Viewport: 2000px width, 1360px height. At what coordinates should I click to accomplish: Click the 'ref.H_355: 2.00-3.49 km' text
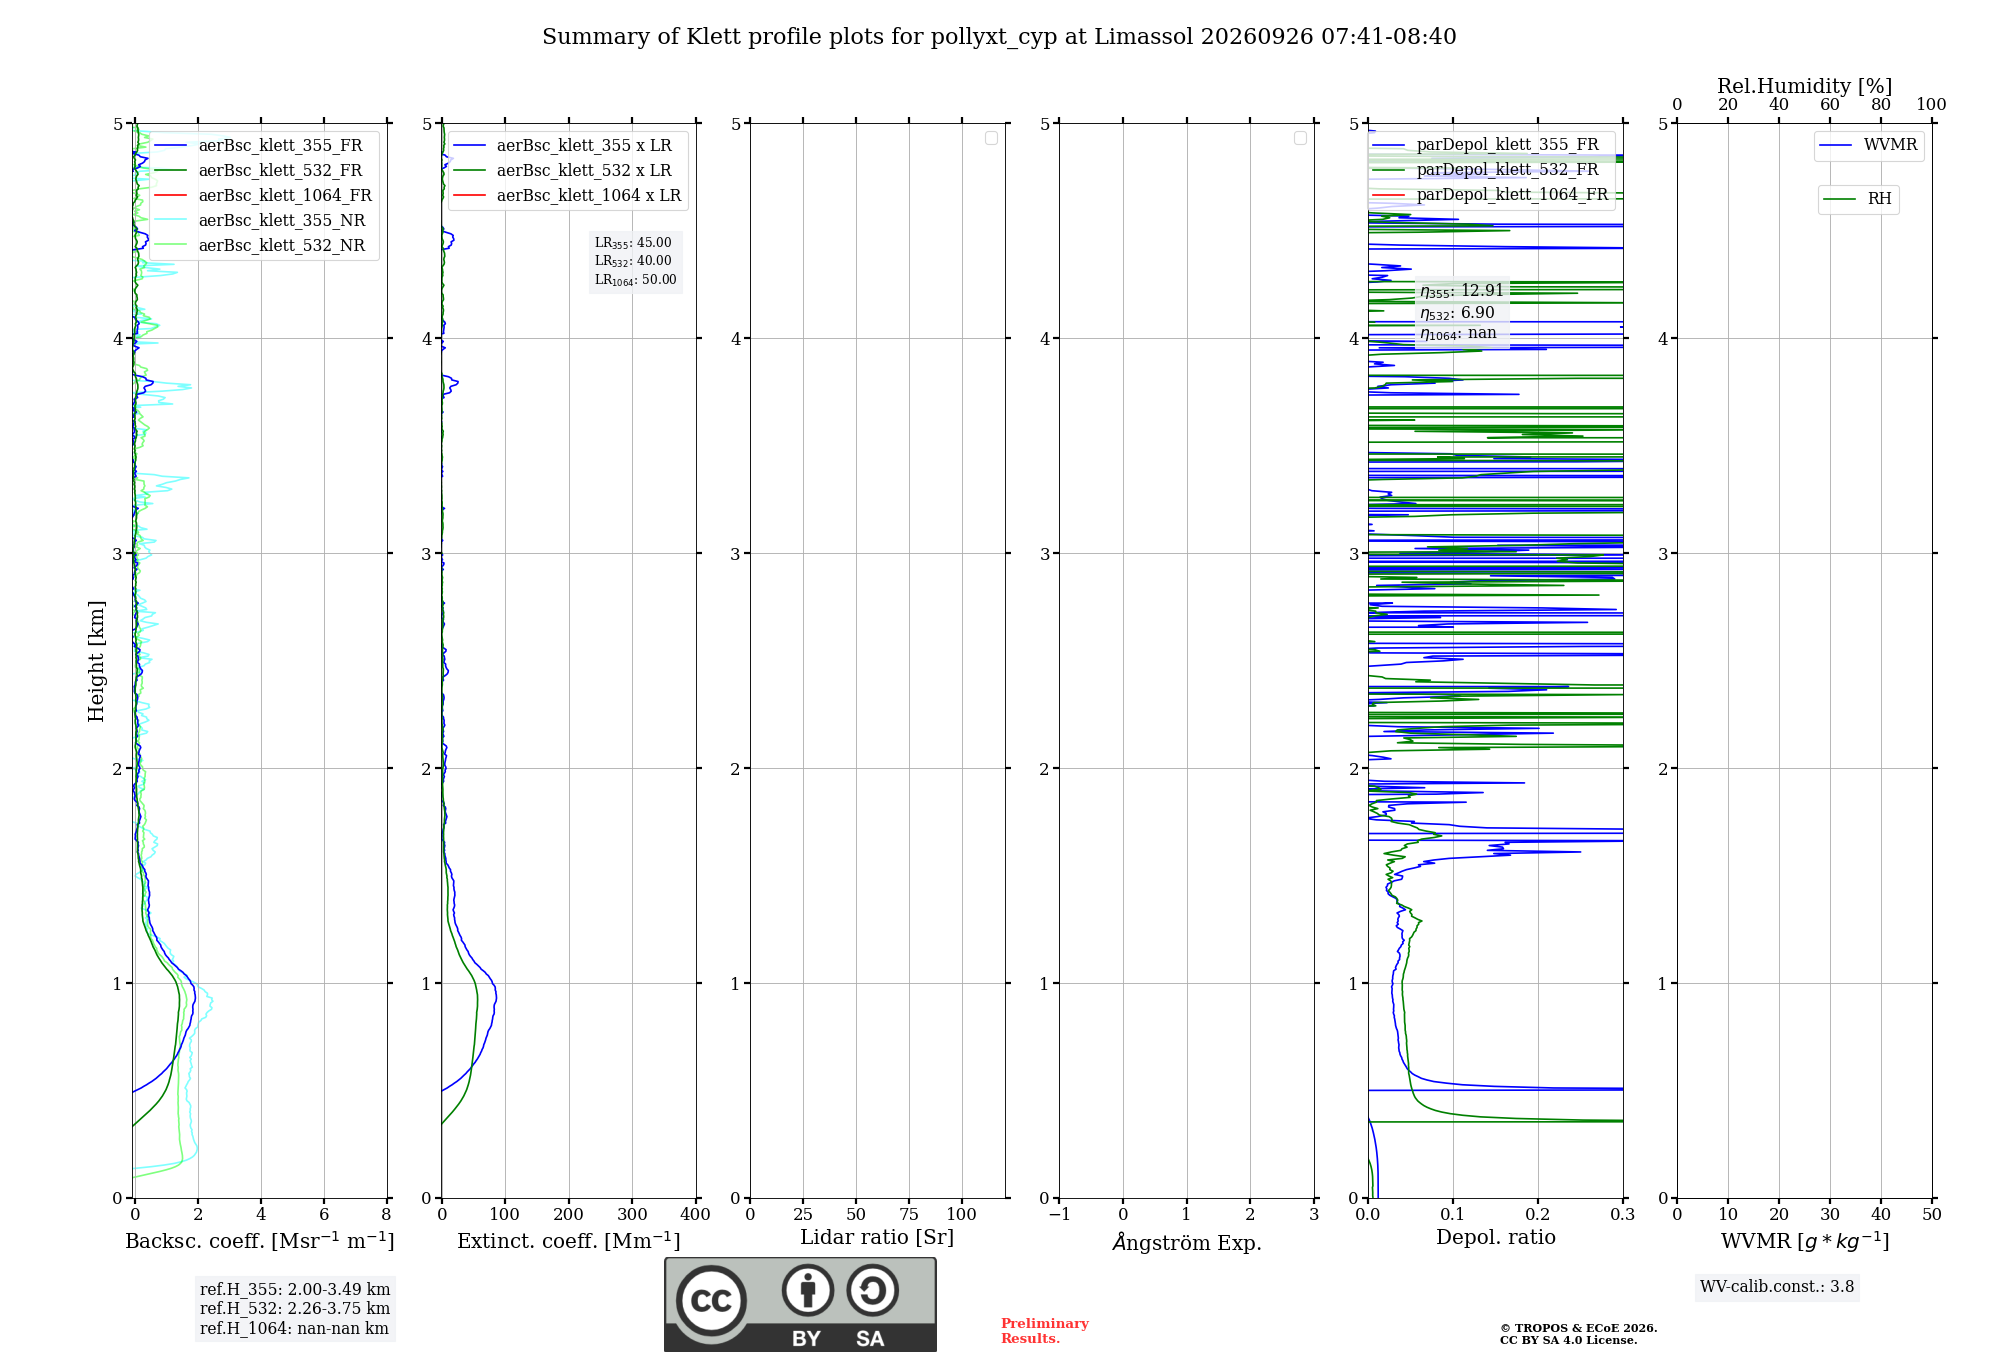pos(295,1290)
